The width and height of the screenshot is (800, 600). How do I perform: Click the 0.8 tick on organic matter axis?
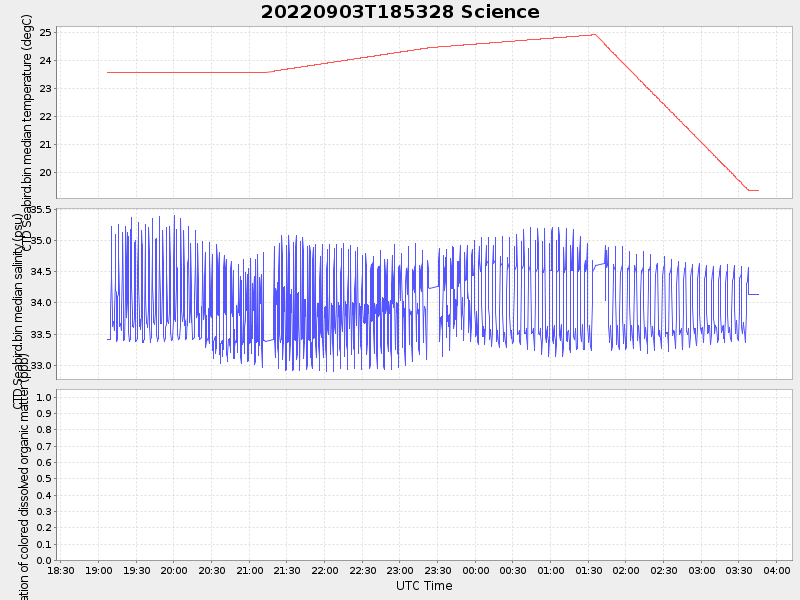click(x=44, y=430)
